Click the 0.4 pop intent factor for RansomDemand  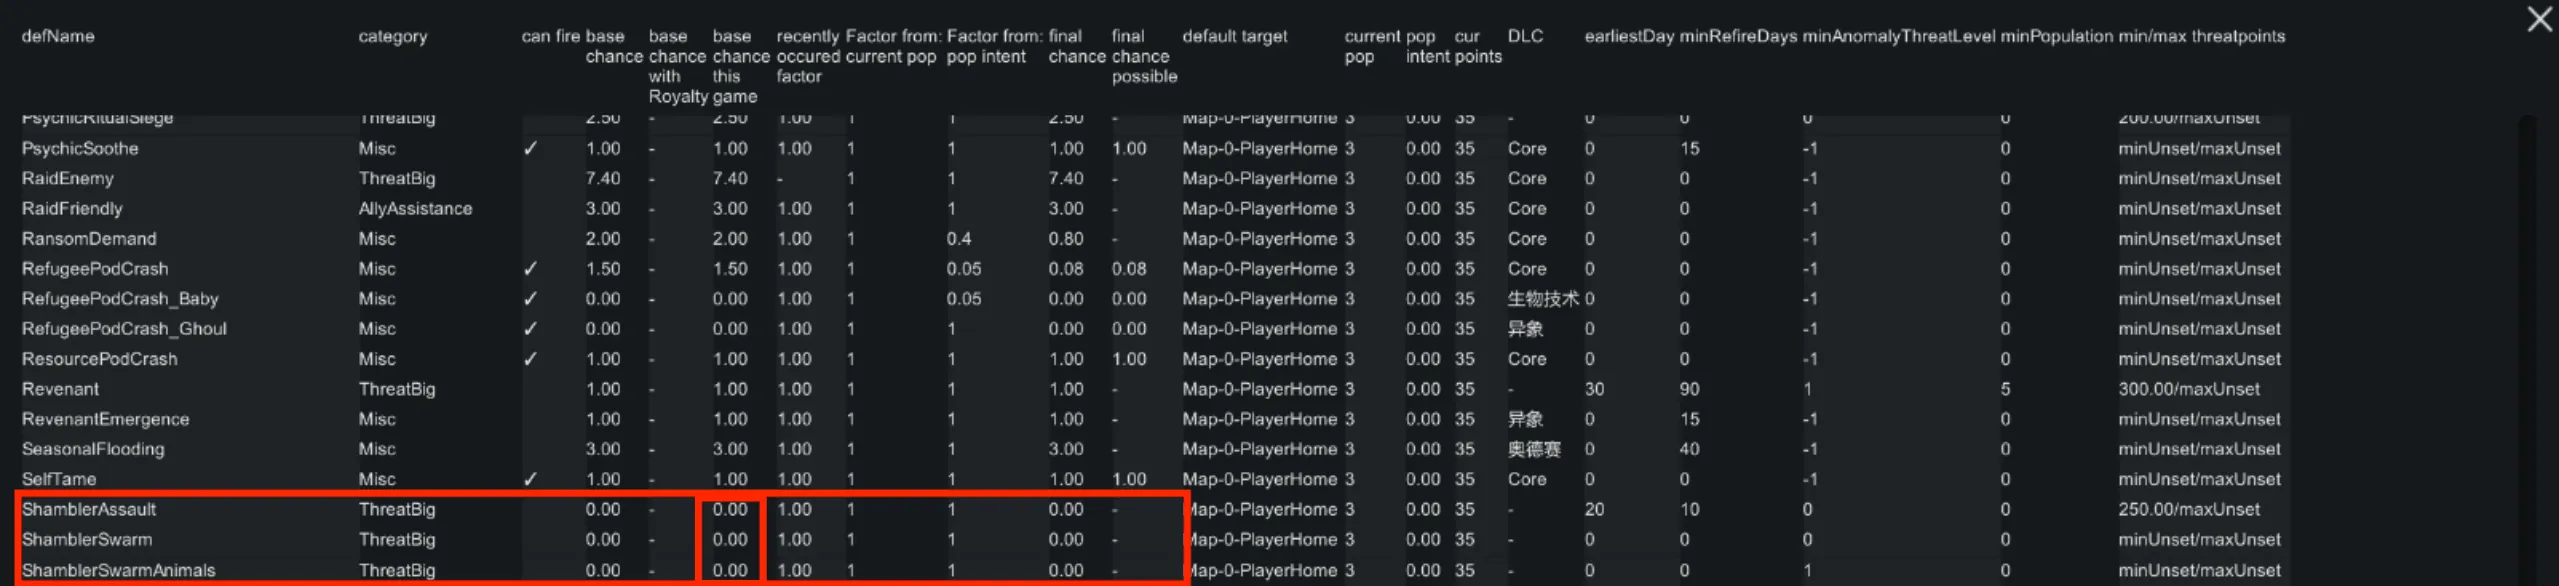coord(958,238)
